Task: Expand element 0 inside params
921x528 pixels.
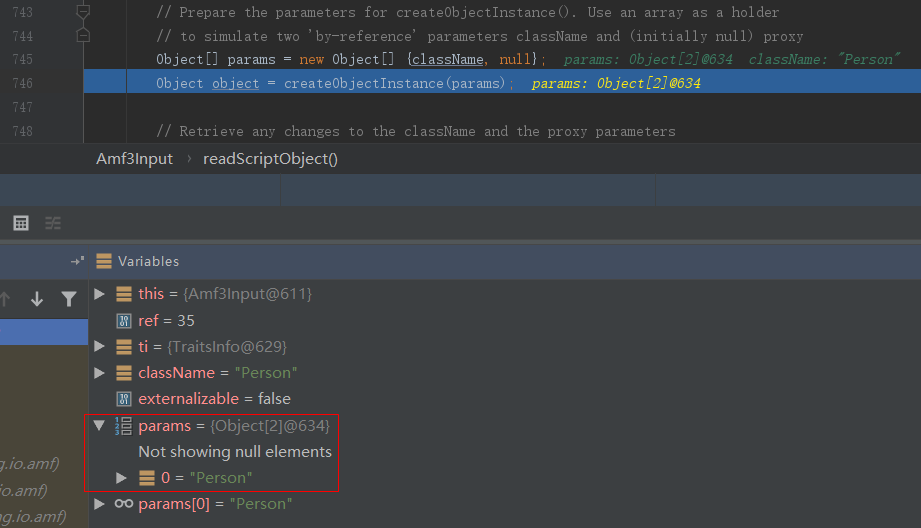Action: click(x=123, y=478)
